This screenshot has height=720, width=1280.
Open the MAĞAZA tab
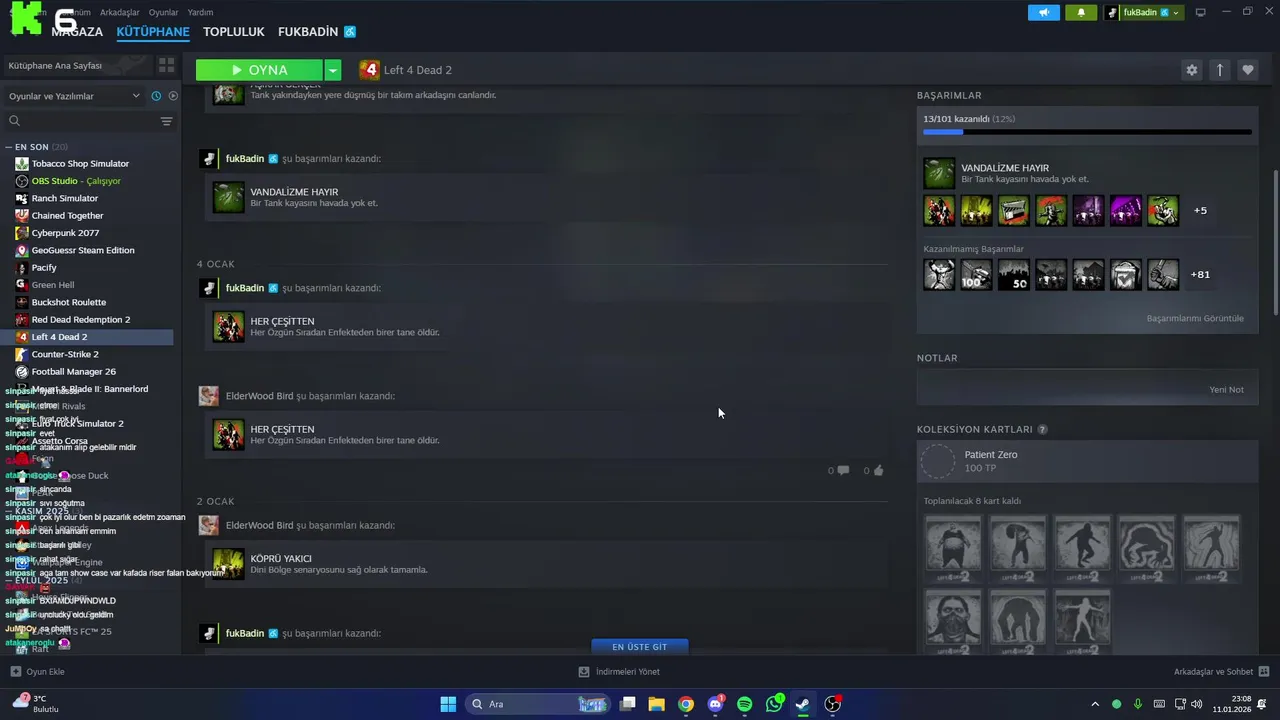[77, 32]
